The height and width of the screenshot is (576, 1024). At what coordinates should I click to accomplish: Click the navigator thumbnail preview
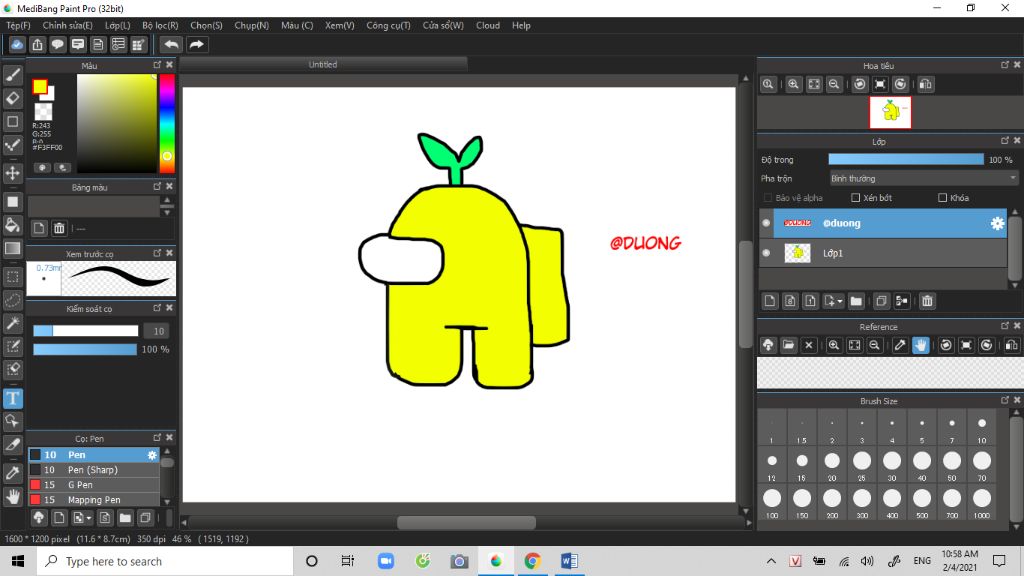(890, 112)
